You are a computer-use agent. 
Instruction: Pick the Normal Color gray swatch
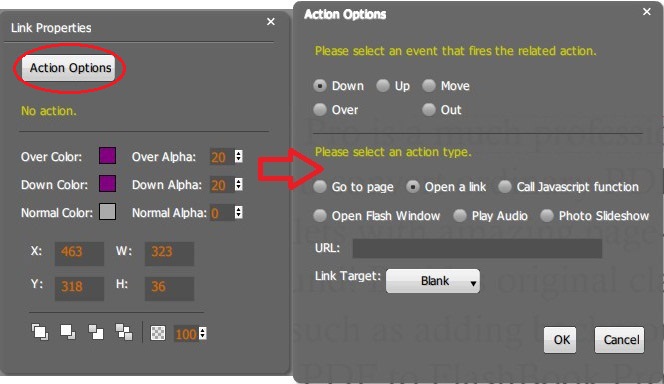(108, 212)
